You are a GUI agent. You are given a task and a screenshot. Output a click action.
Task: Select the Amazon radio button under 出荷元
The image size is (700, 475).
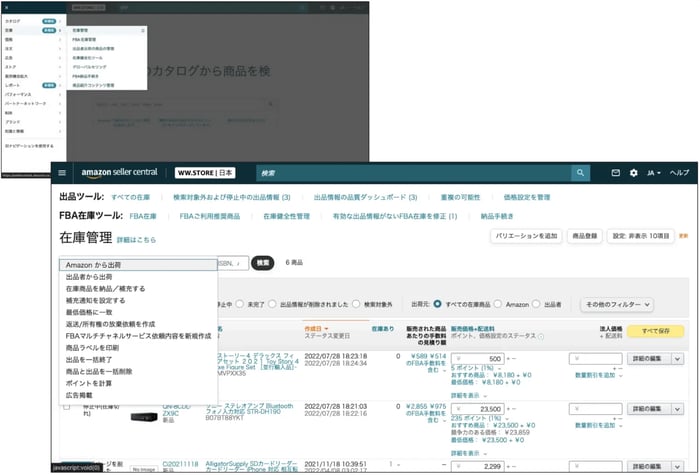tap(498, 304)
